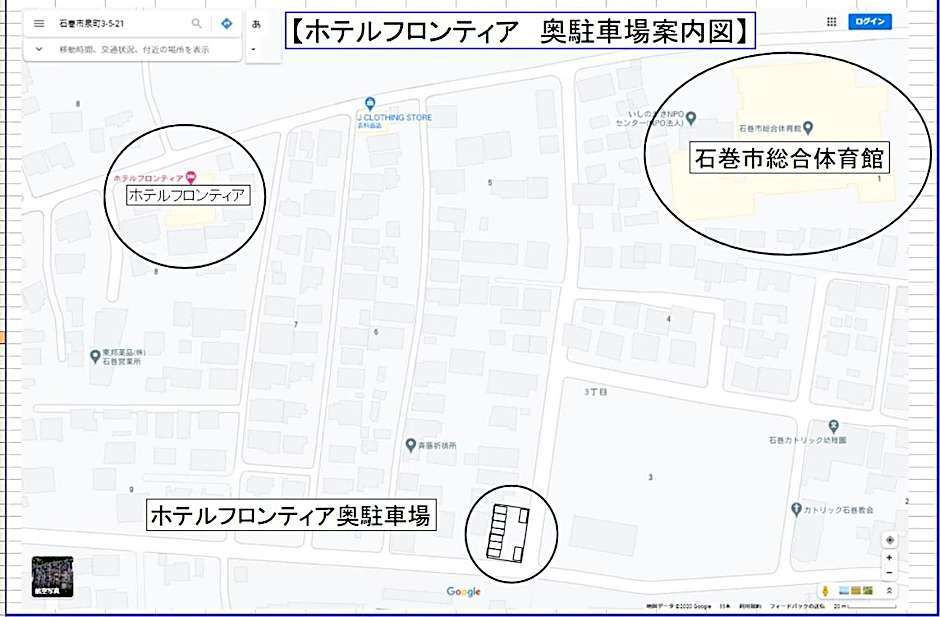Viewport: 940px width, 617px height.
Task: Collapse map controls with bottom-right chevron
Action: pos(890,589)
